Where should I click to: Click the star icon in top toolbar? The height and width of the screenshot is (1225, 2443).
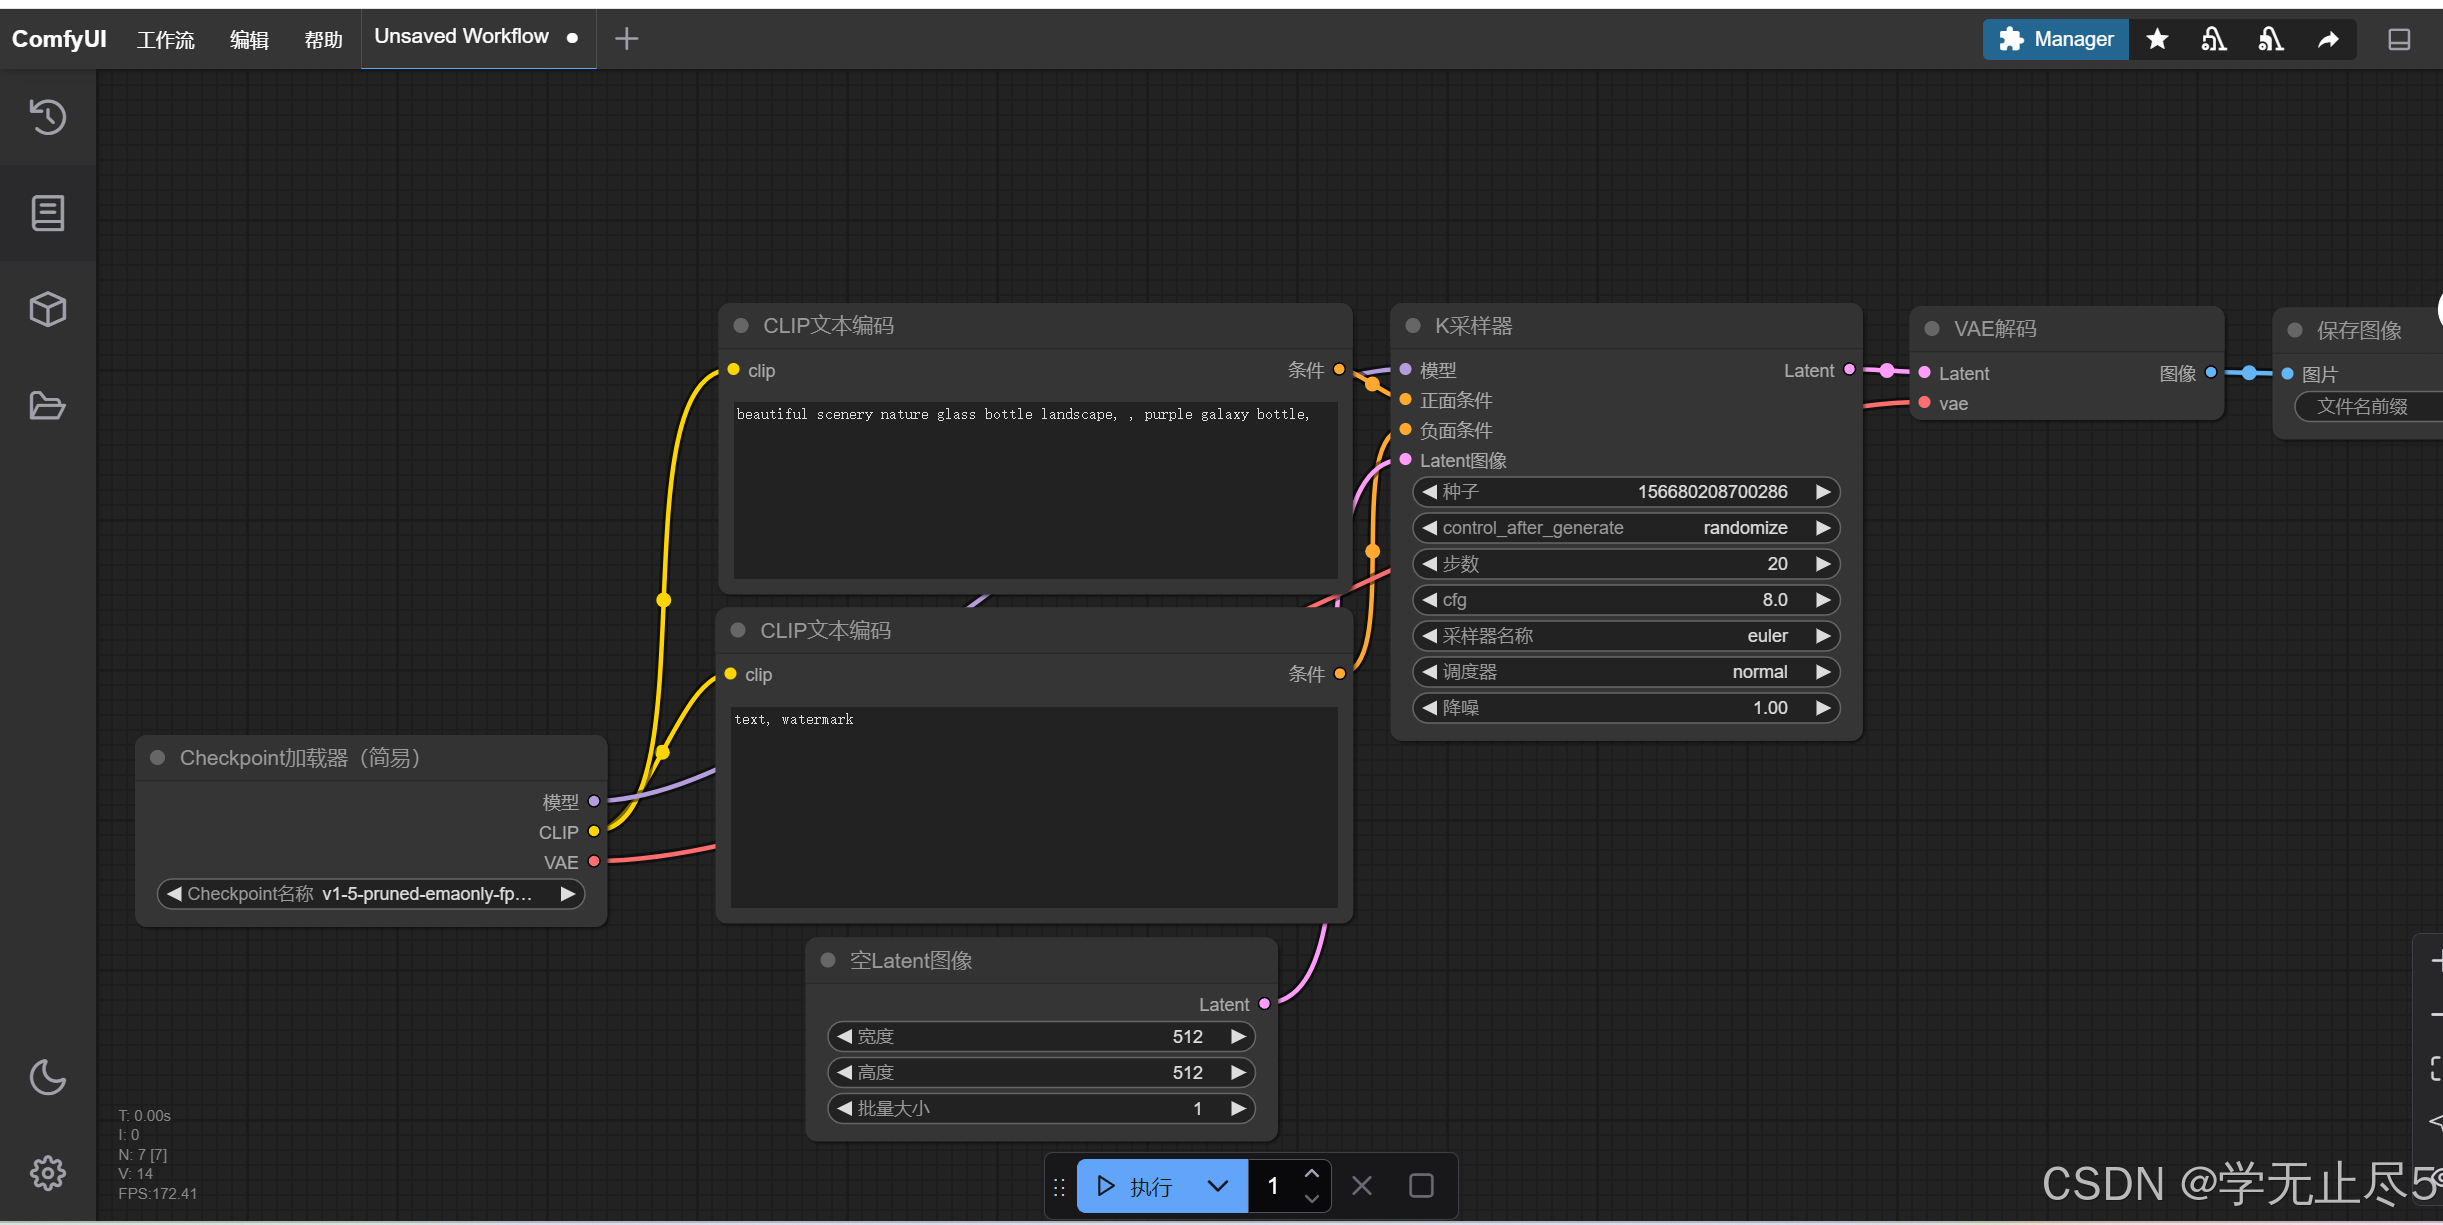pyautogui.click(x=2157, y=39)
